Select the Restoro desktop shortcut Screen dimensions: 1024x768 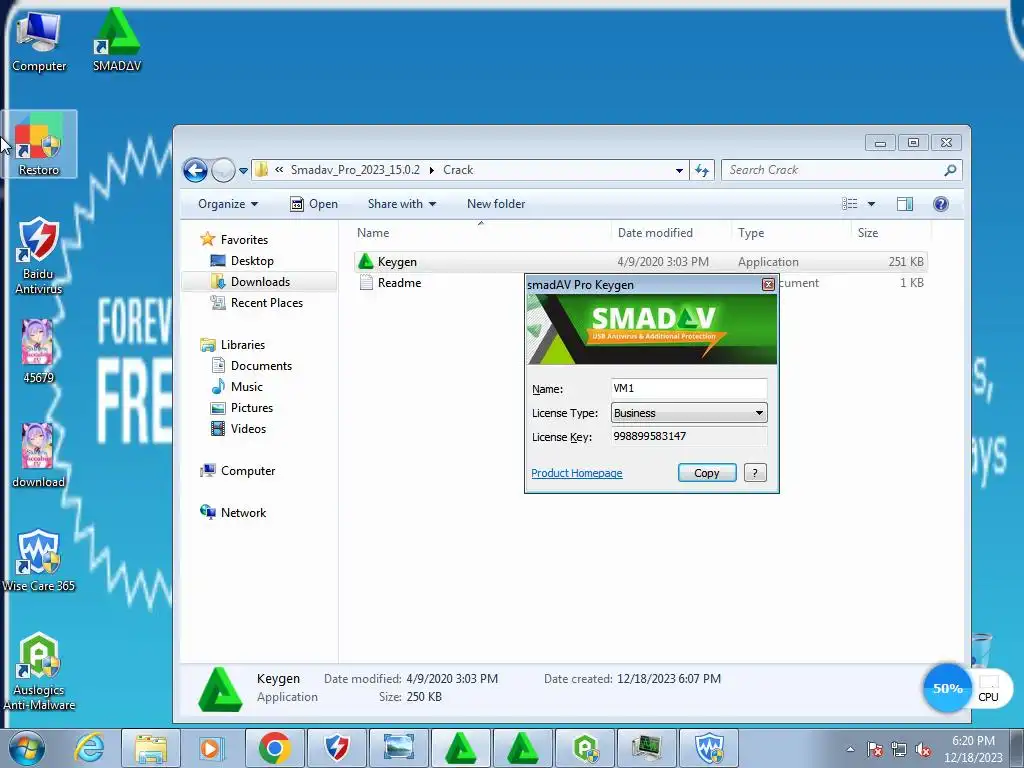pyautogui.click(x=39, y=144)
